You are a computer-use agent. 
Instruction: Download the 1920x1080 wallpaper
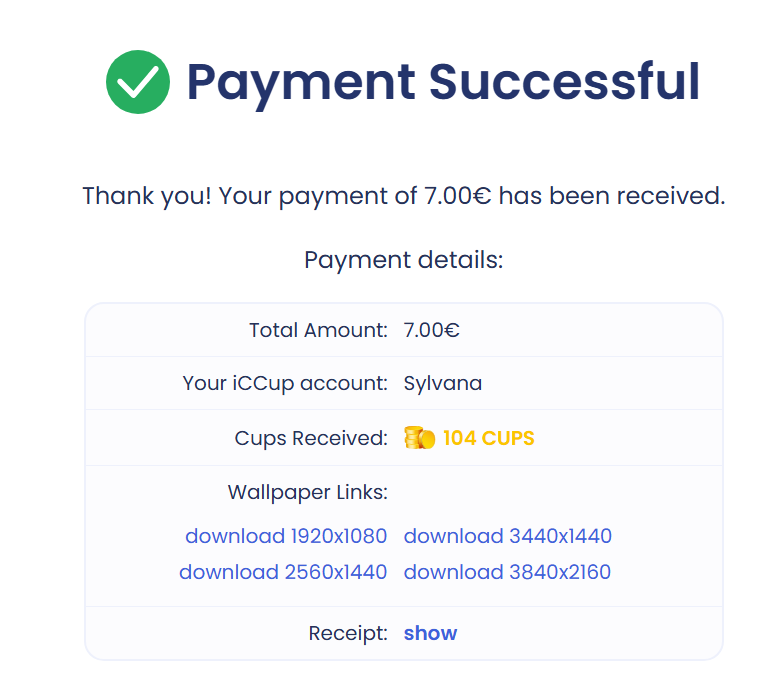coord(286,536)
